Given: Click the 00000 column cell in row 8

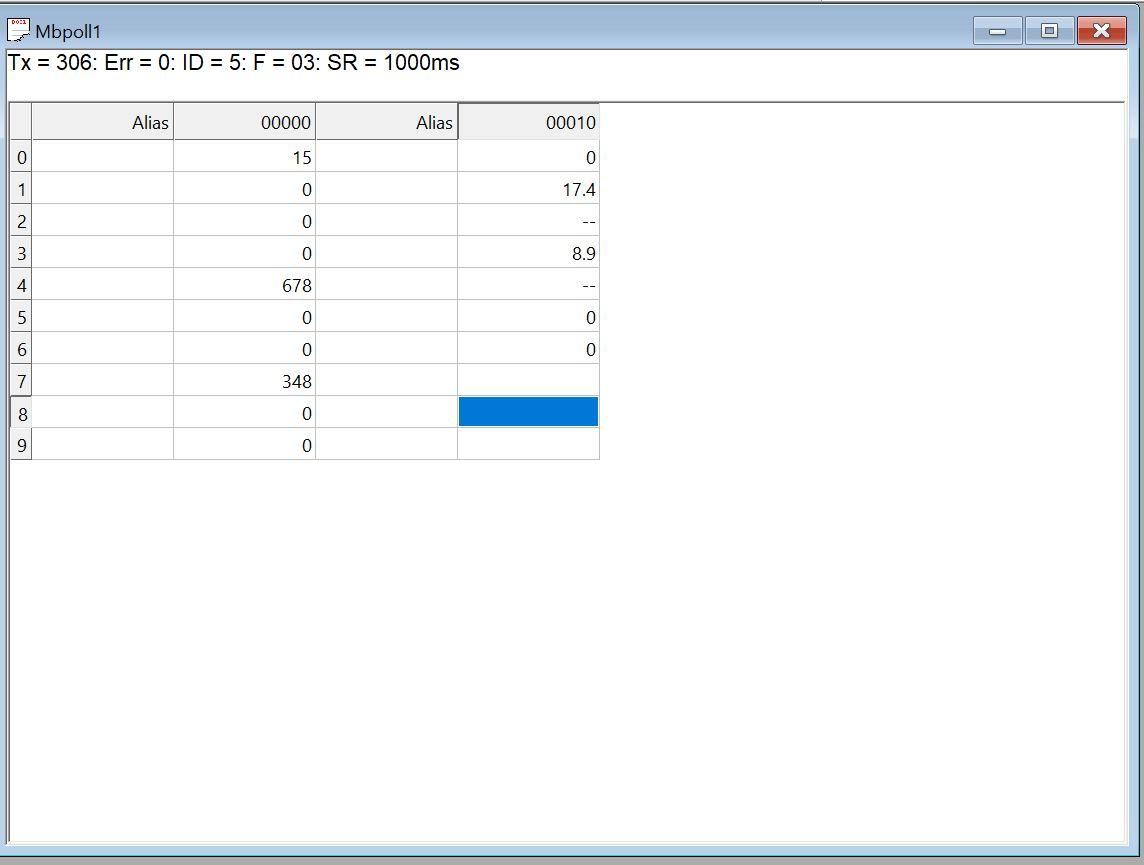Looking at the screenshot, I should [244, 413].
